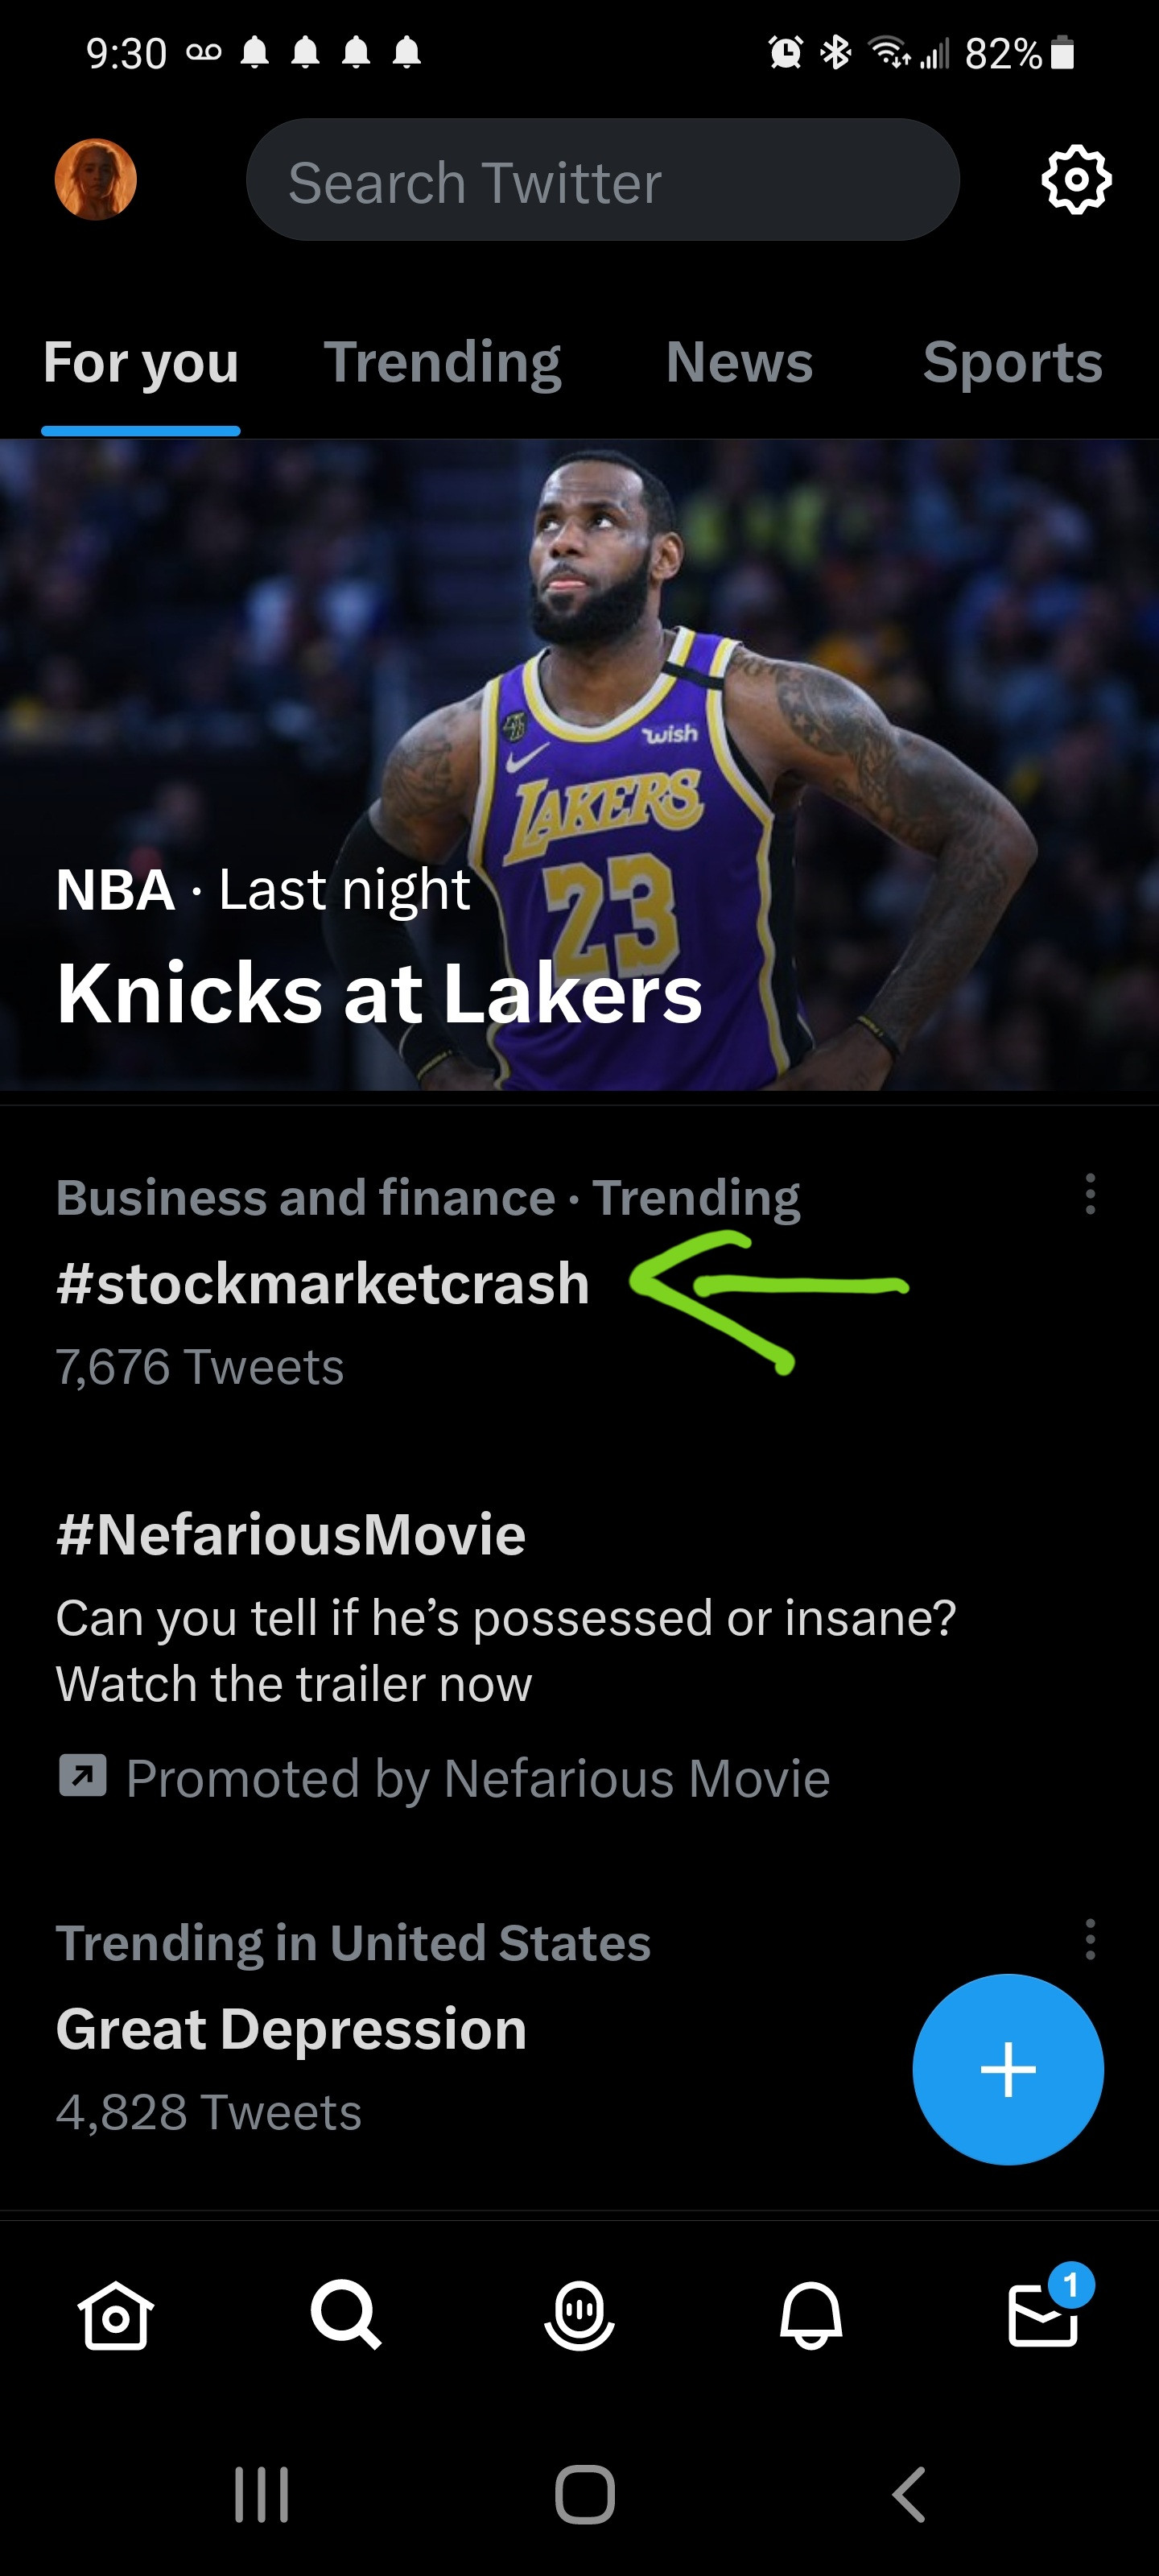Open more options for #stockmarketcrash trend
1159x2576 pixels.
click(x=1090, y=1194)
